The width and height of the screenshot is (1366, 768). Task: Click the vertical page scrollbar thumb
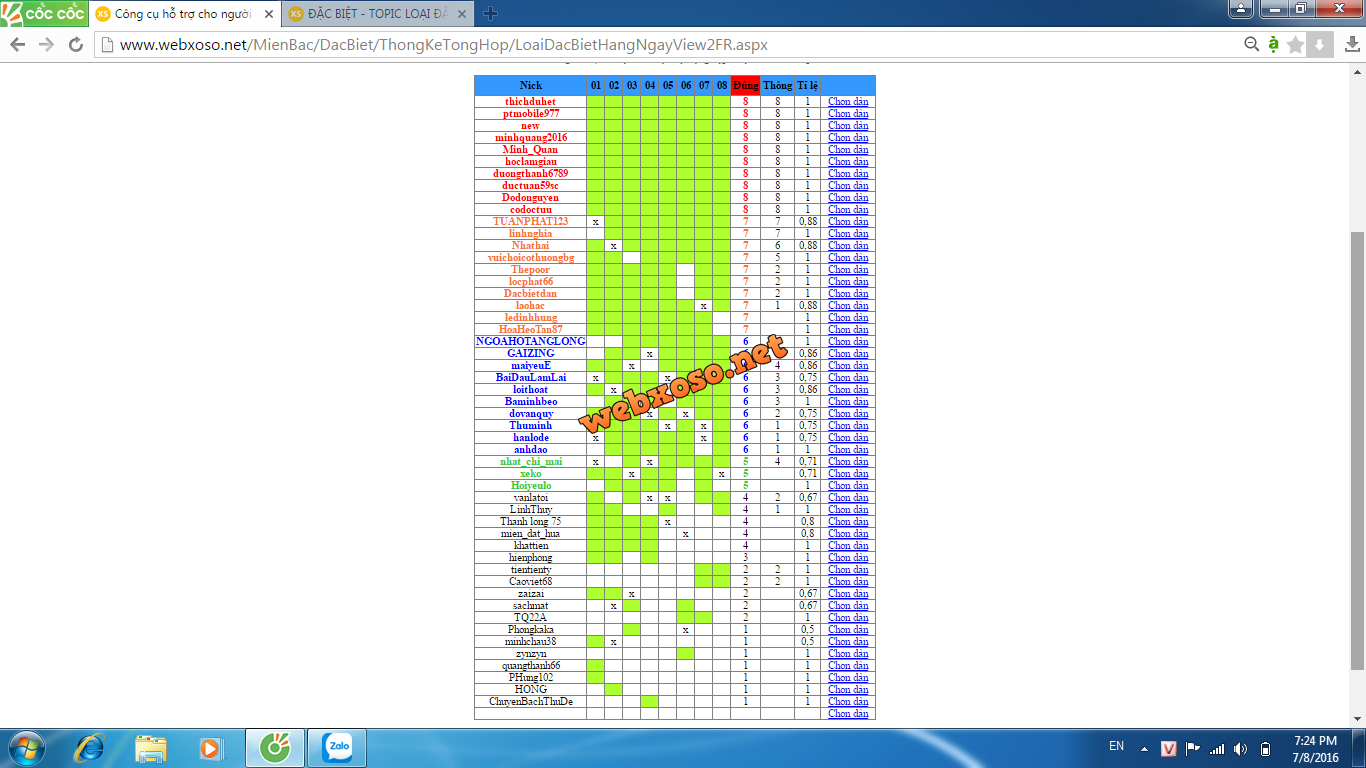click(1357, 450)
